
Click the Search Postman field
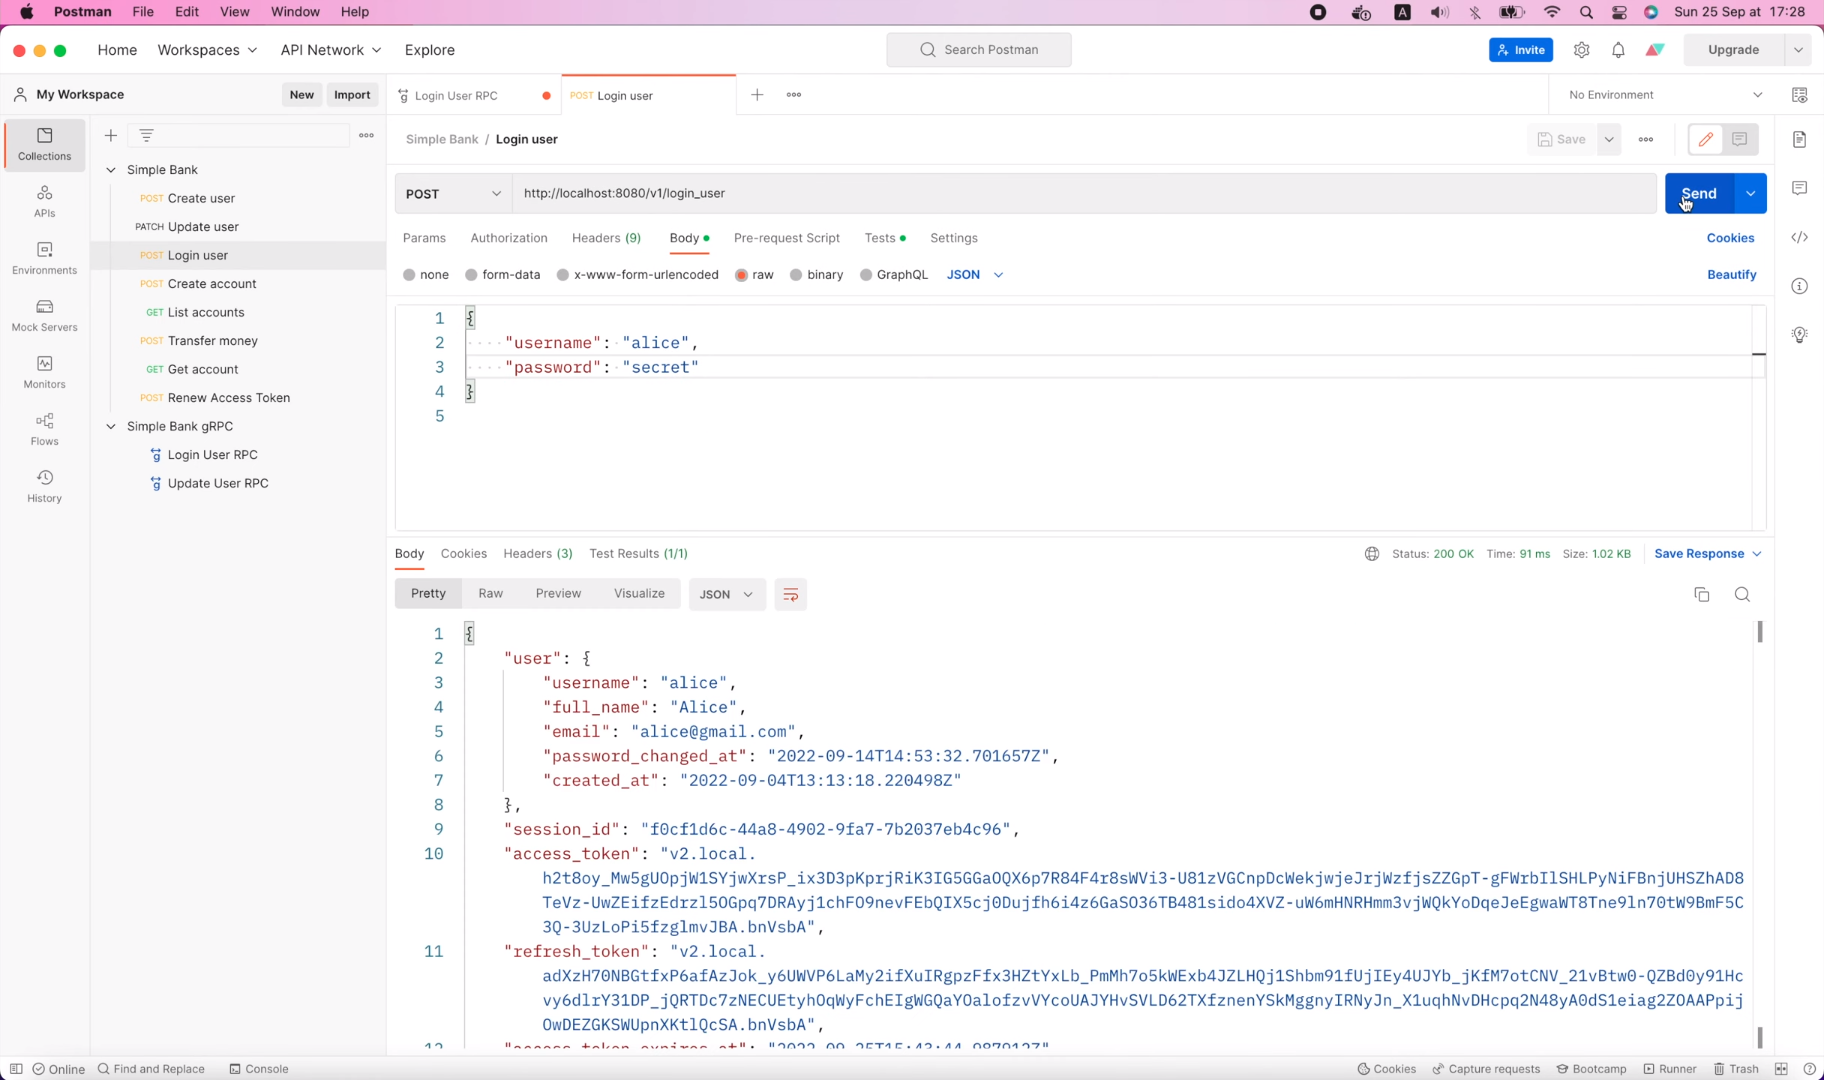point(978,50)
